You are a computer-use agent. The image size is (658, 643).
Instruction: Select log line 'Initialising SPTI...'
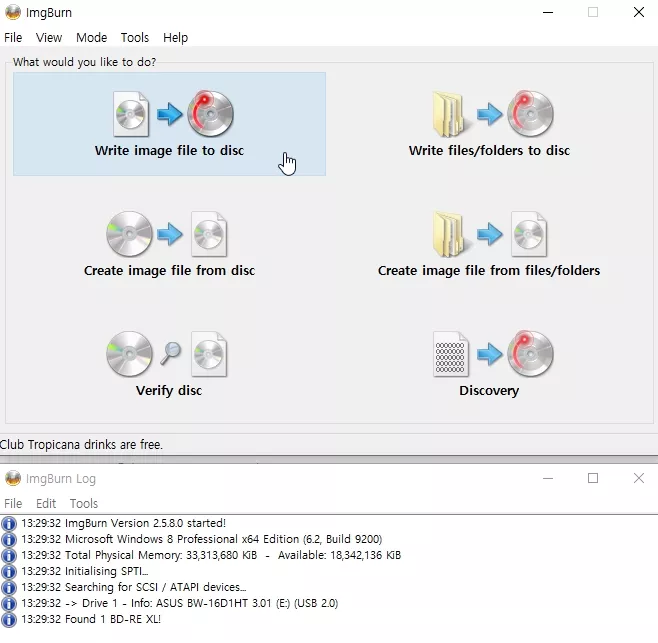pos(84,571)
